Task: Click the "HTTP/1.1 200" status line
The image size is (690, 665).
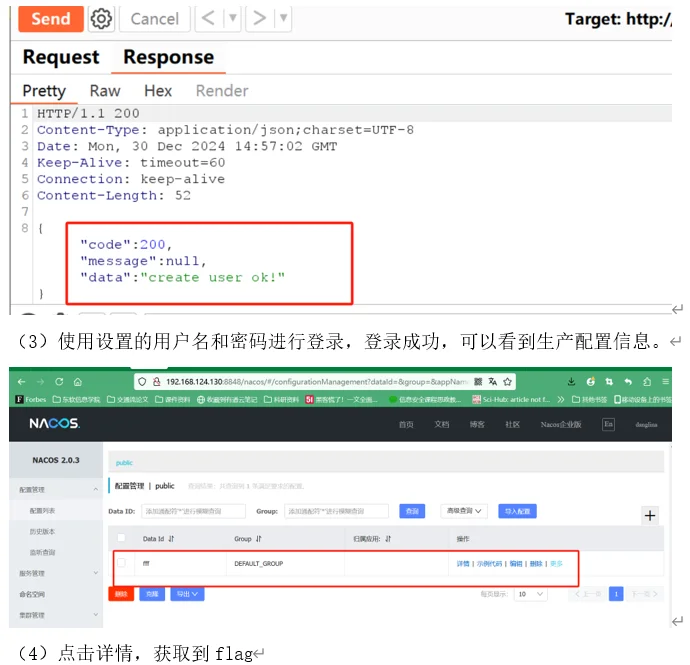Action: tap(88, 114)
